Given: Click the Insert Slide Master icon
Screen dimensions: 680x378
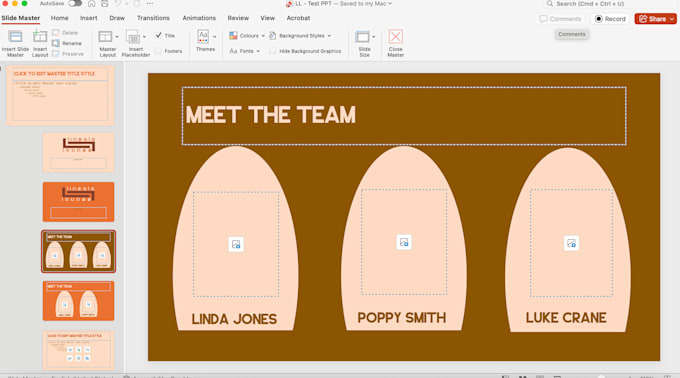Looking at the screenshot, I should click(15, 37).
